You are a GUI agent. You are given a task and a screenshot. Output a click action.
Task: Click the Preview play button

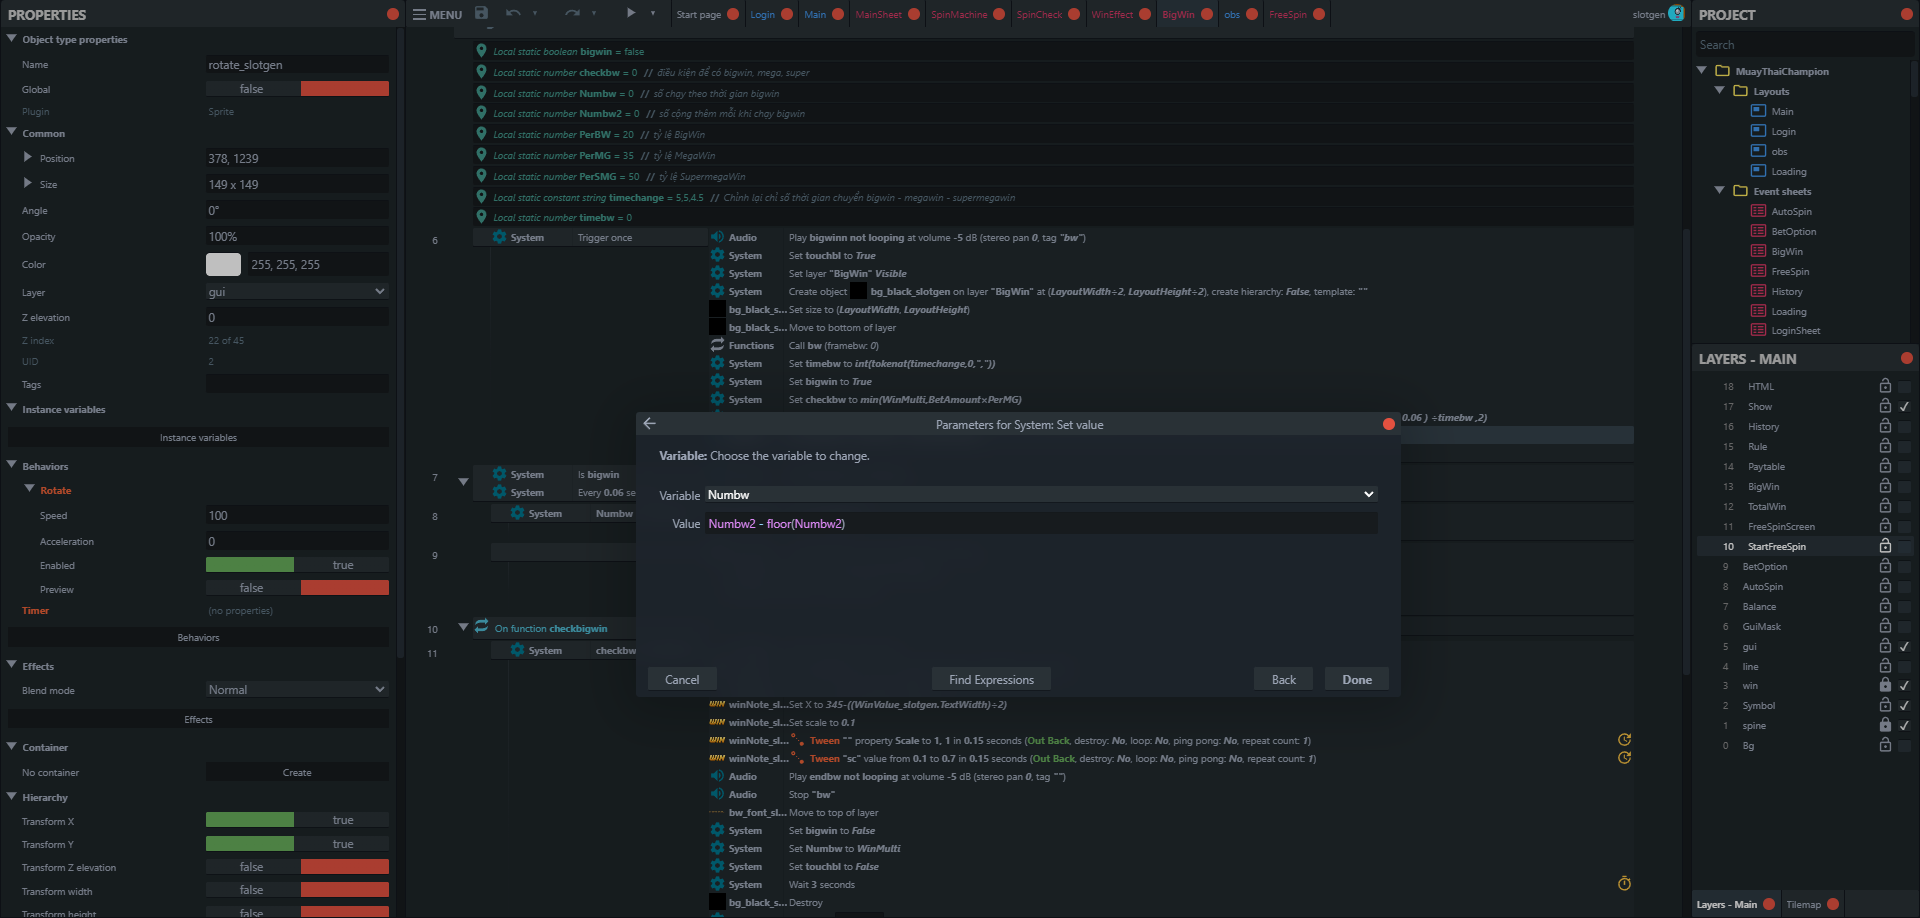(x=631, y=13)
